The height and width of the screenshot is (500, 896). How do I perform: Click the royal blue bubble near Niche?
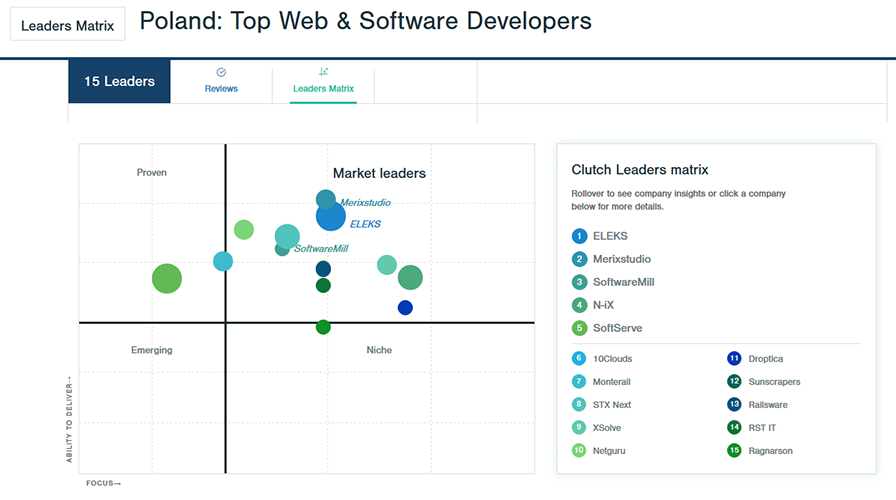pyautogui.click(x=405, y=307)
